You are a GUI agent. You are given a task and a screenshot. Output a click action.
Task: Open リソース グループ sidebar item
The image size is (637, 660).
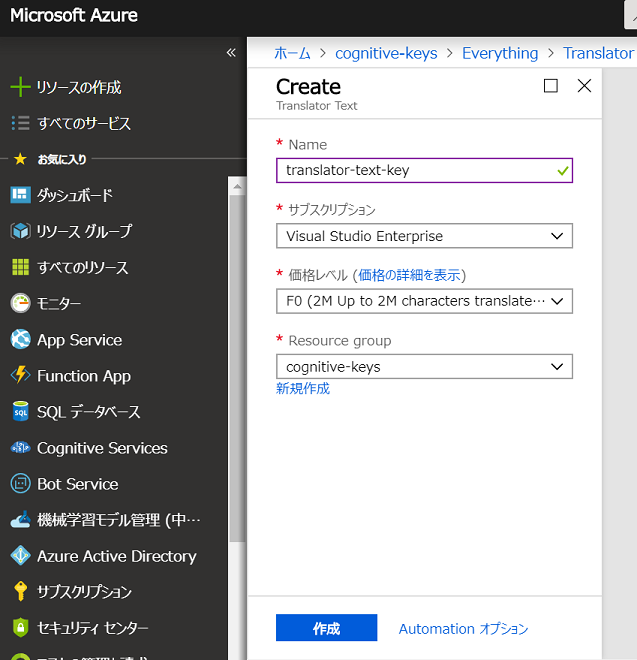pos(85,231)
